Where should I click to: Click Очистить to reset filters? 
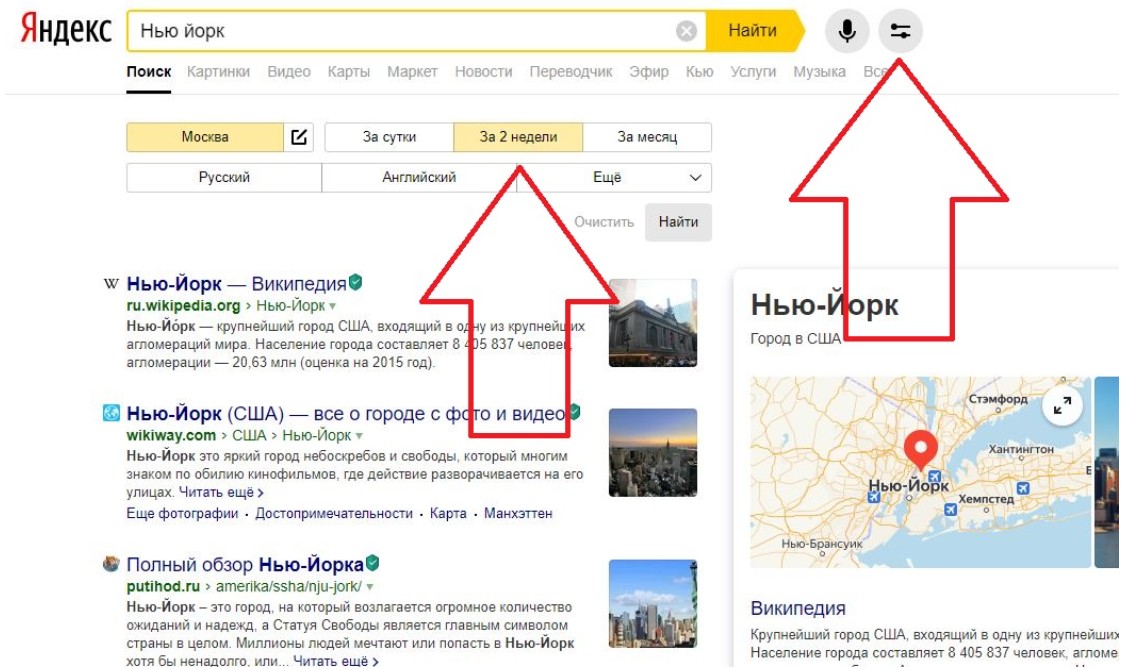pos(604,222)
